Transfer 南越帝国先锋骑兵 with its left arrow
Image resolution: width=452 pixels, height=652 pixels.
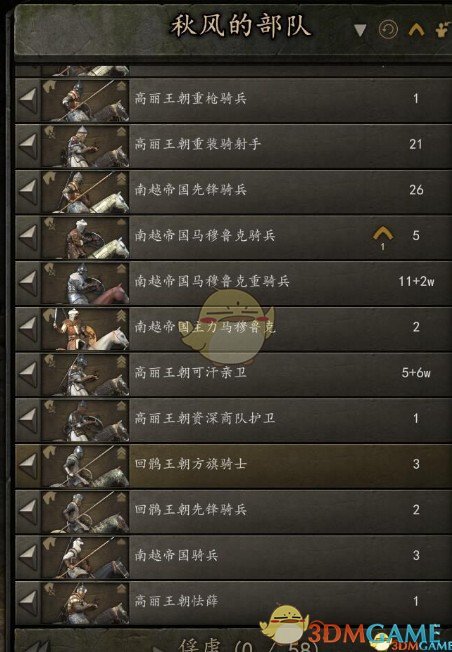28,192
